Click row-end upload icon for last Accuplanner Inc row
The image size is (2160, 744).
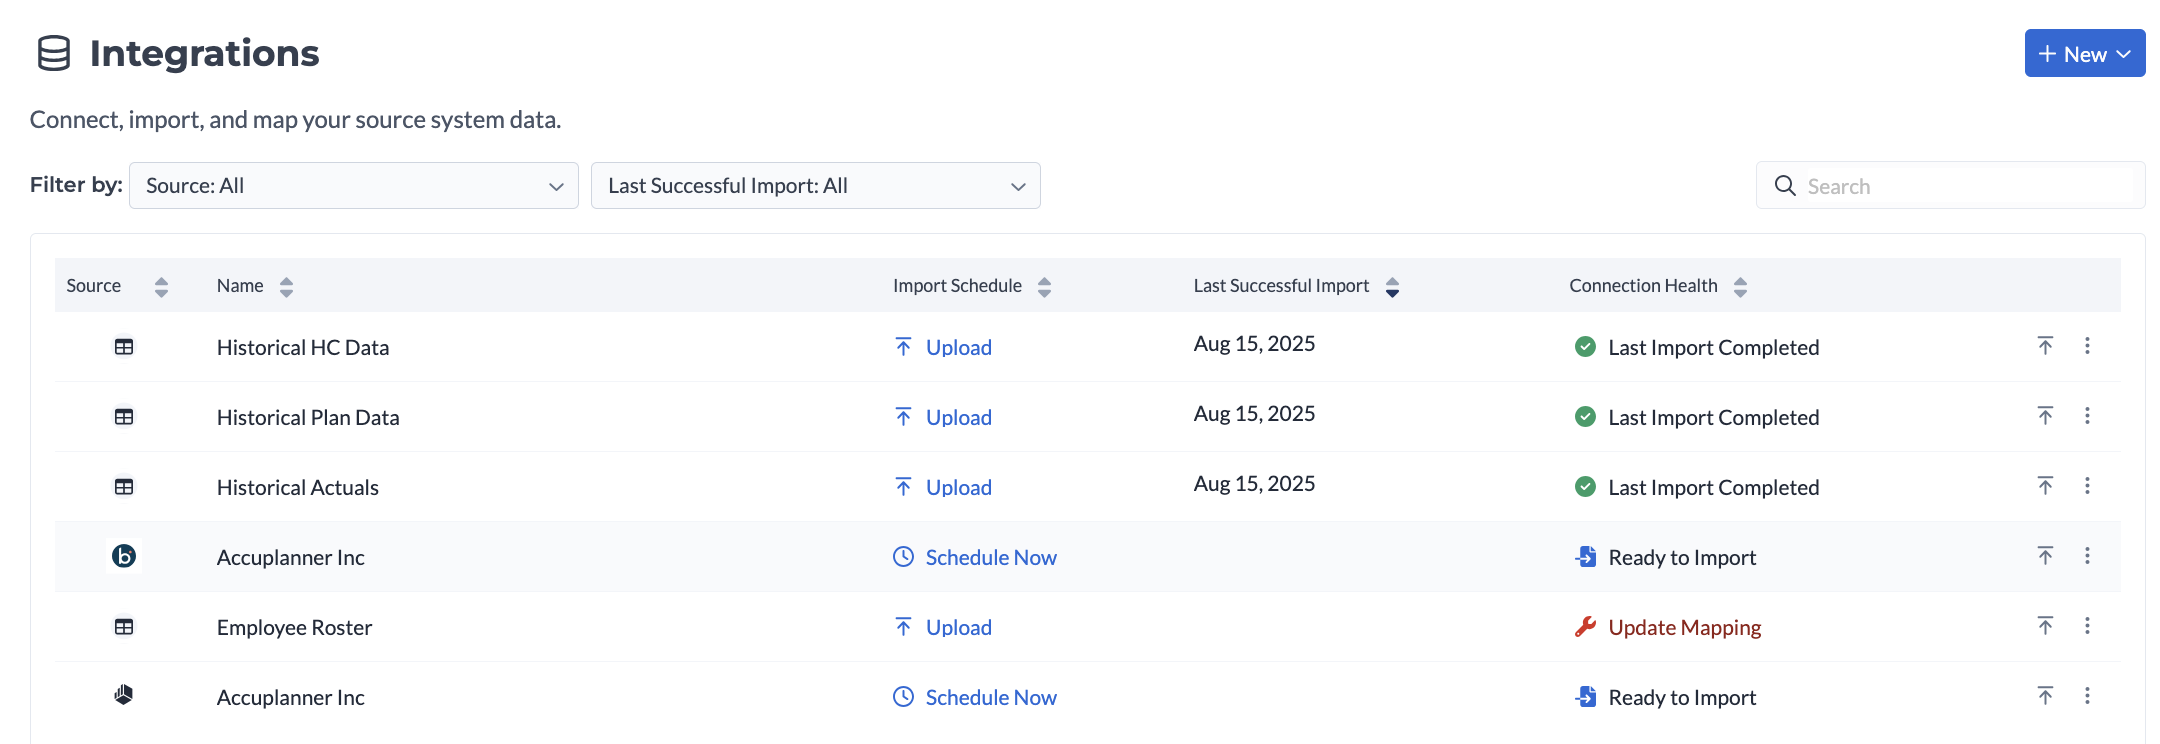coord(2045,696)
